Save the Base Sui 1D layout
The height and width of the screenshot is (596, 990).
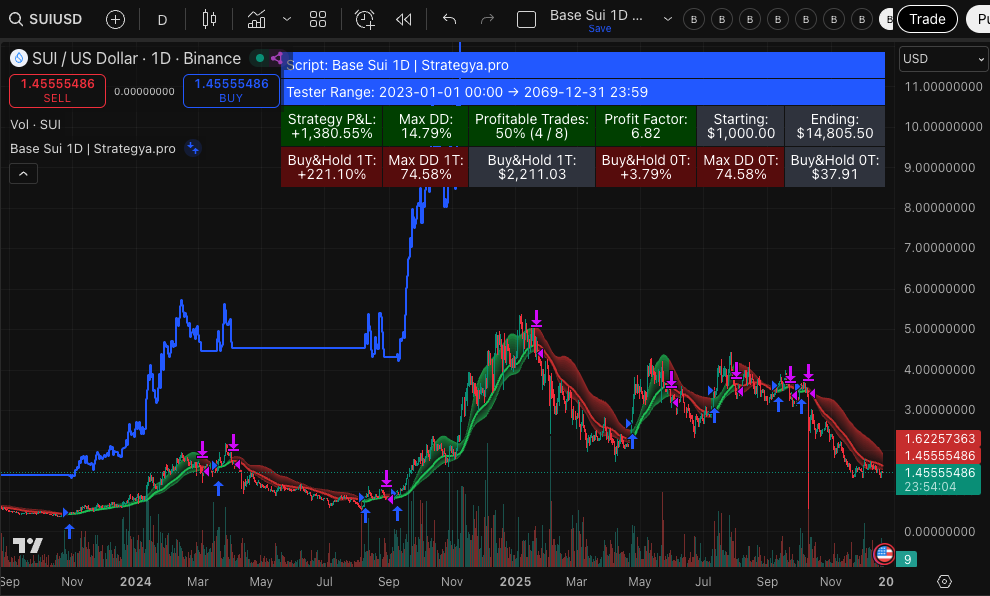click(599, 29)
